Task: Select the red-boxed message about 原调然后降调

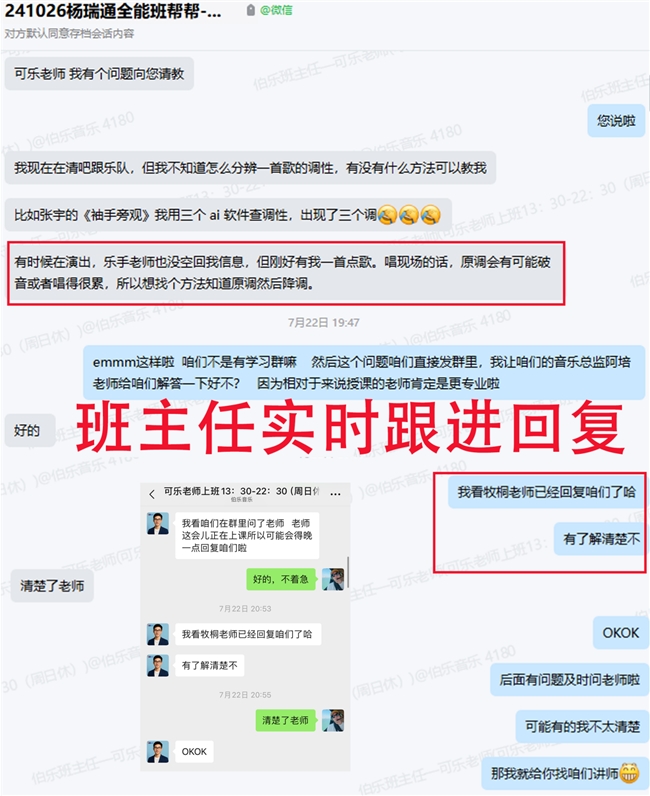Action: click(286, 273)
